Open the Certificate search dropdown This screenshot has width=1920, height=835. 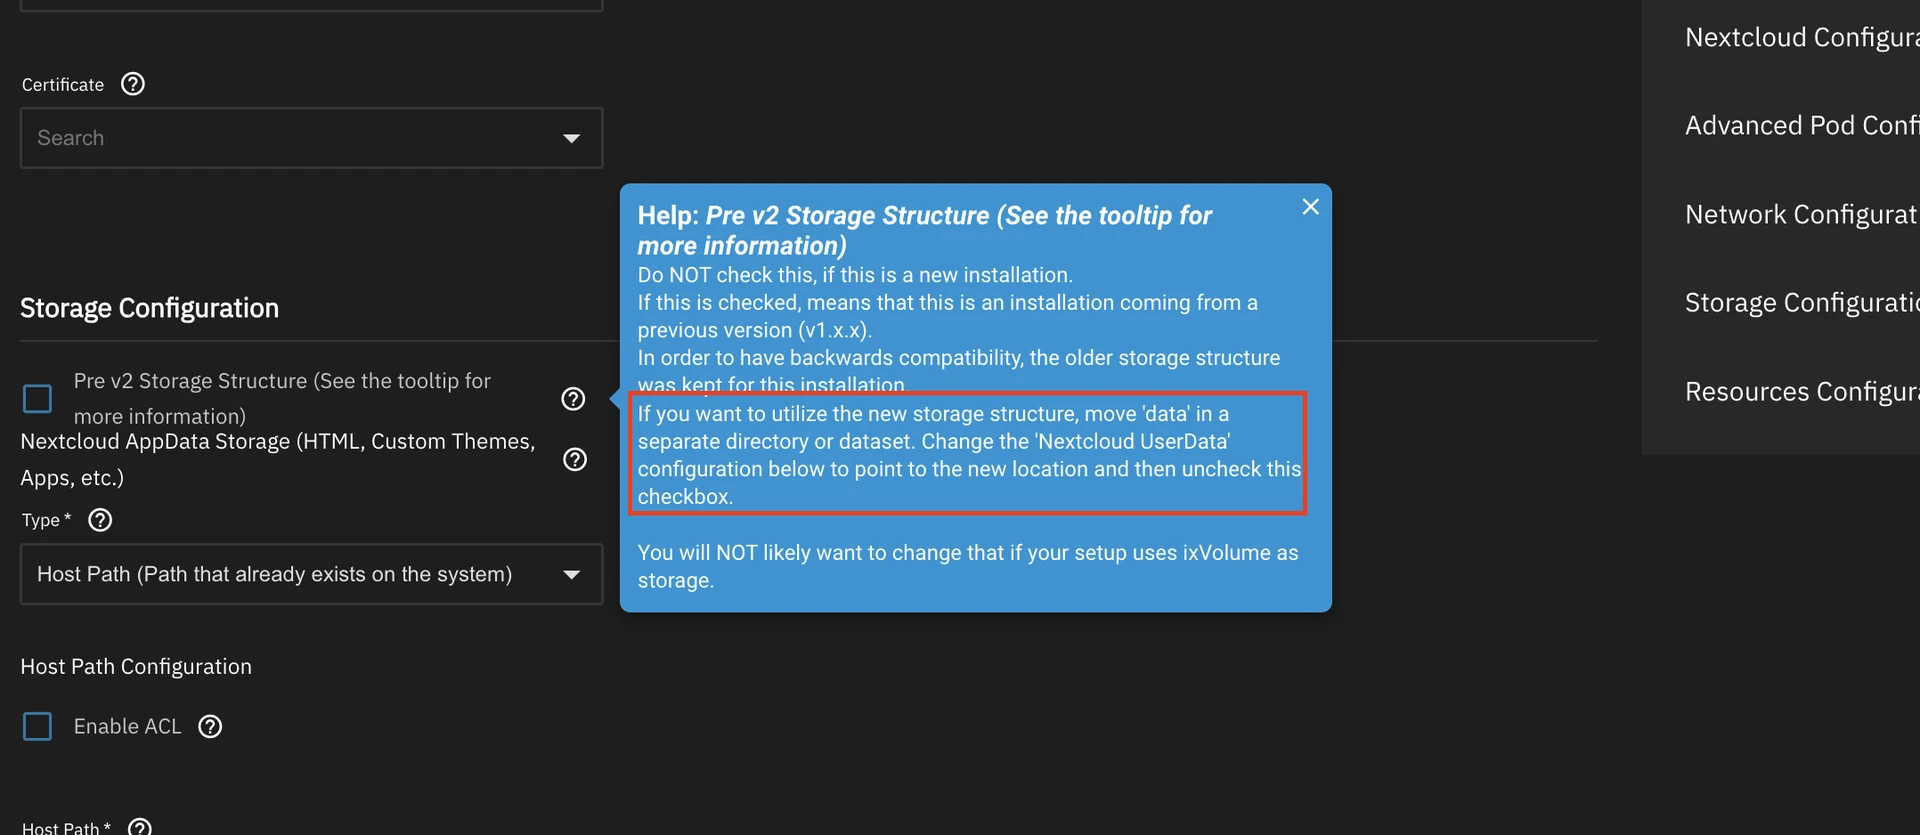290,138
